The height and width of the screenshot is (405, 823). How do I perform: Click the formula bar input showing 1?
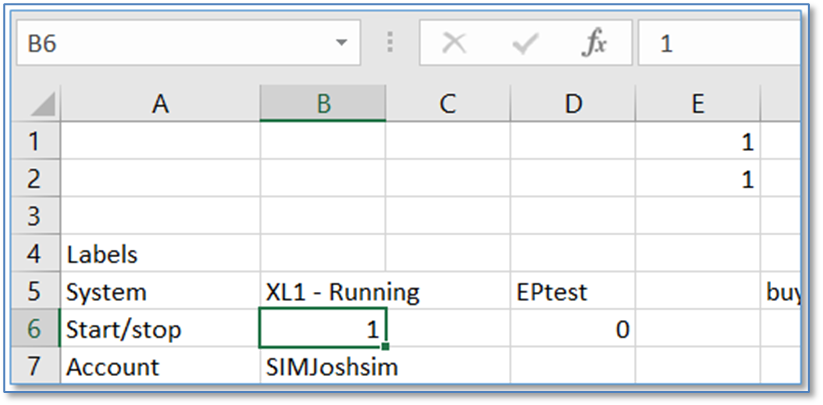pyautogui.click(x=720, y=44)
